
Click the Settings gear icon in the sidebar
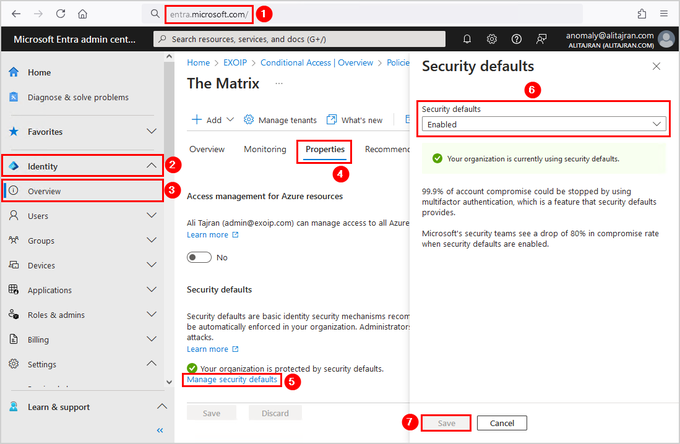pyautogui.click(x=14, y=364)
